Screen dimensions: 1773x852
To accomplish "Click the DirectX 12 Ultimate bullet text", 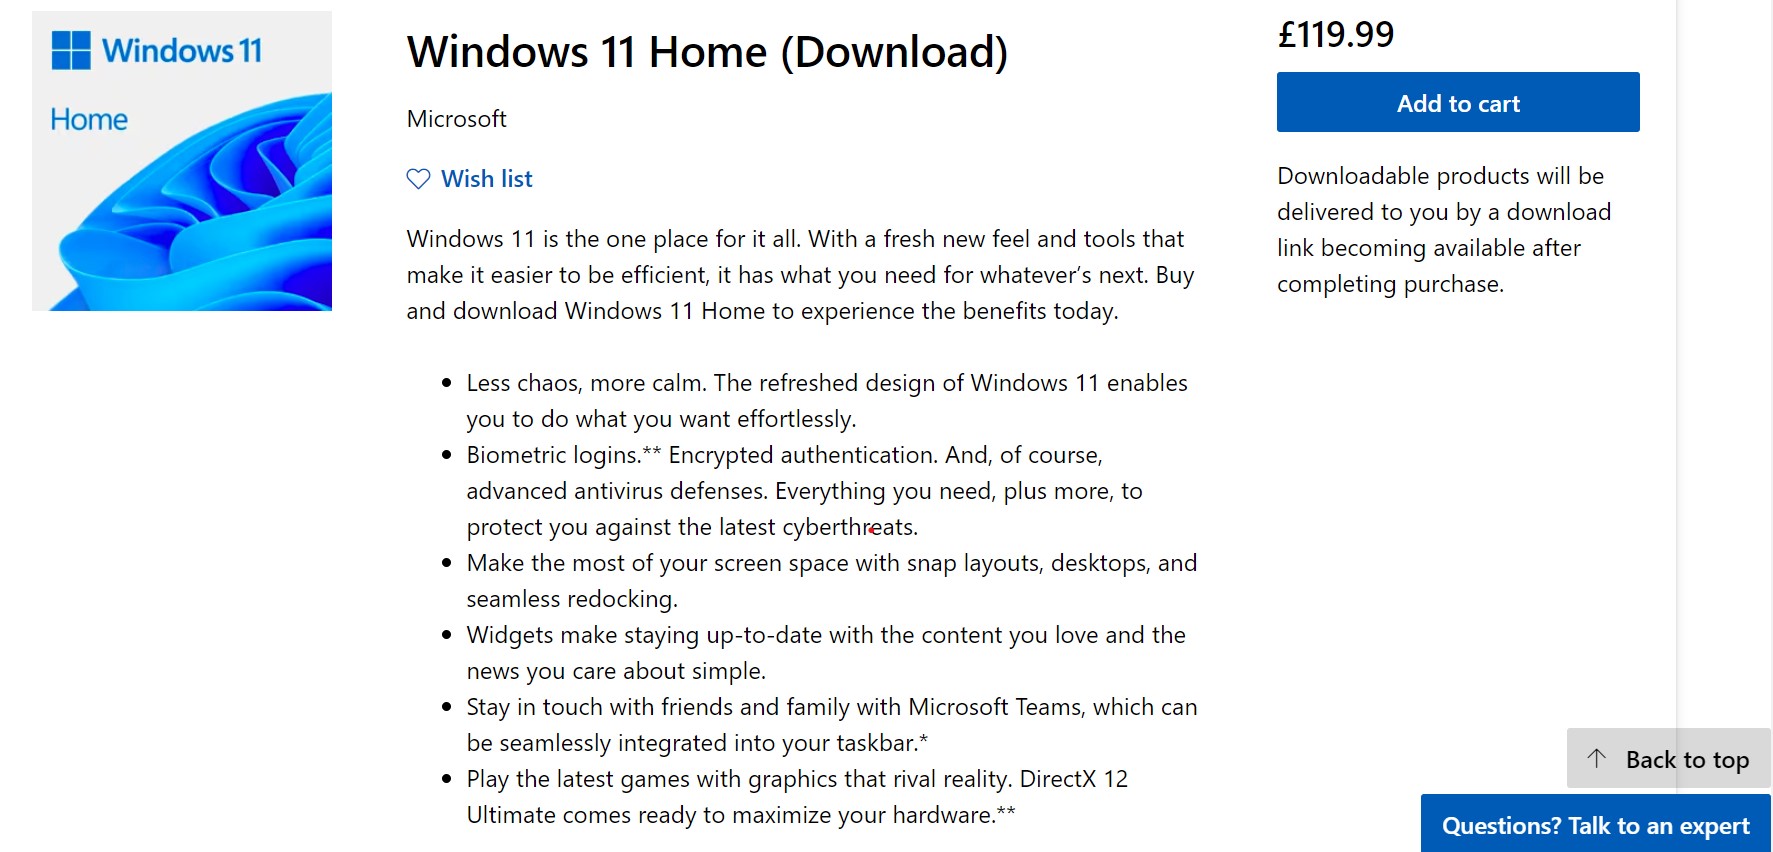I will tap(797, 797).
